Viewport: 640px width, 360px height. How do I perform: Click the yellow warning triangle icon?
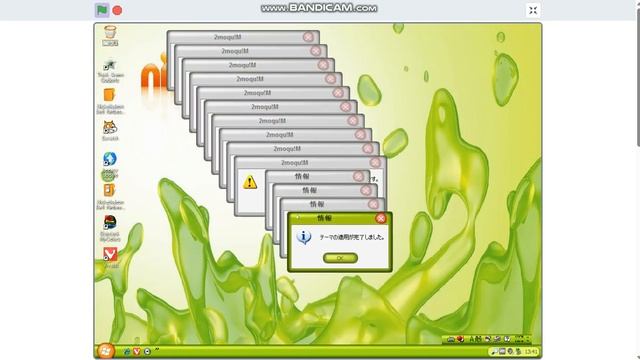[x=250, y=182]
